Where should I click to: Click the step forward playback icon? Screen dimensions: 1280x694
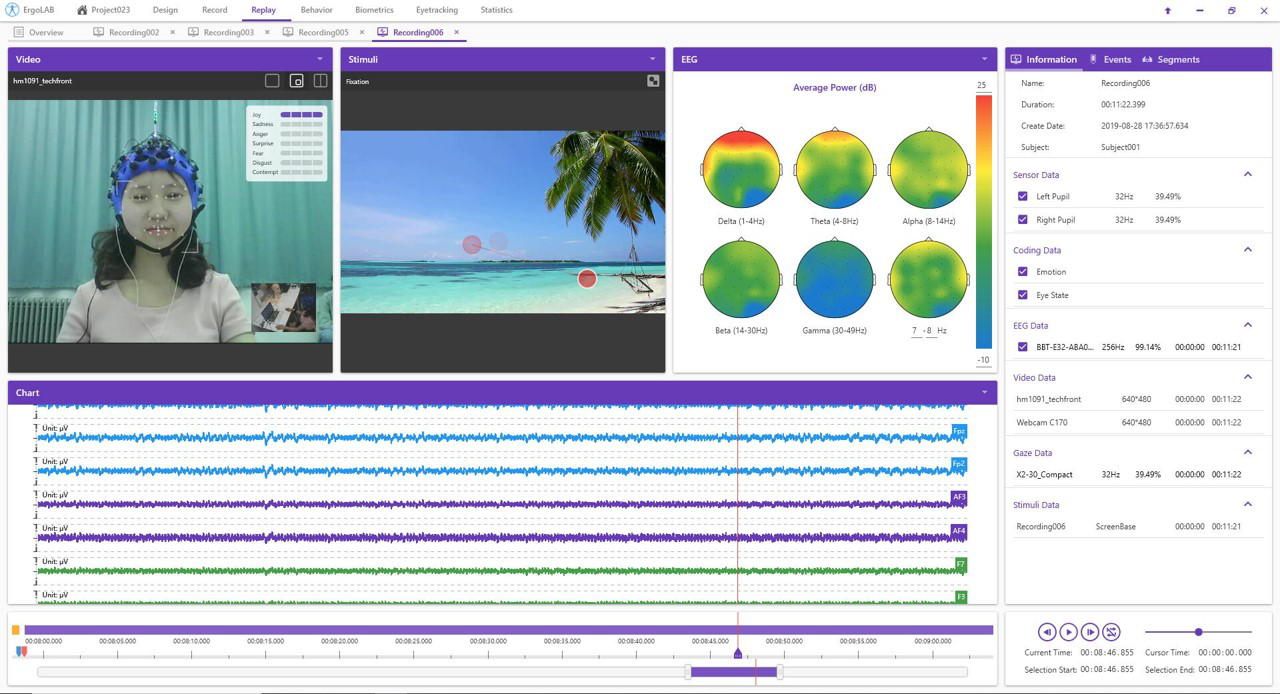coord(1090,632)
